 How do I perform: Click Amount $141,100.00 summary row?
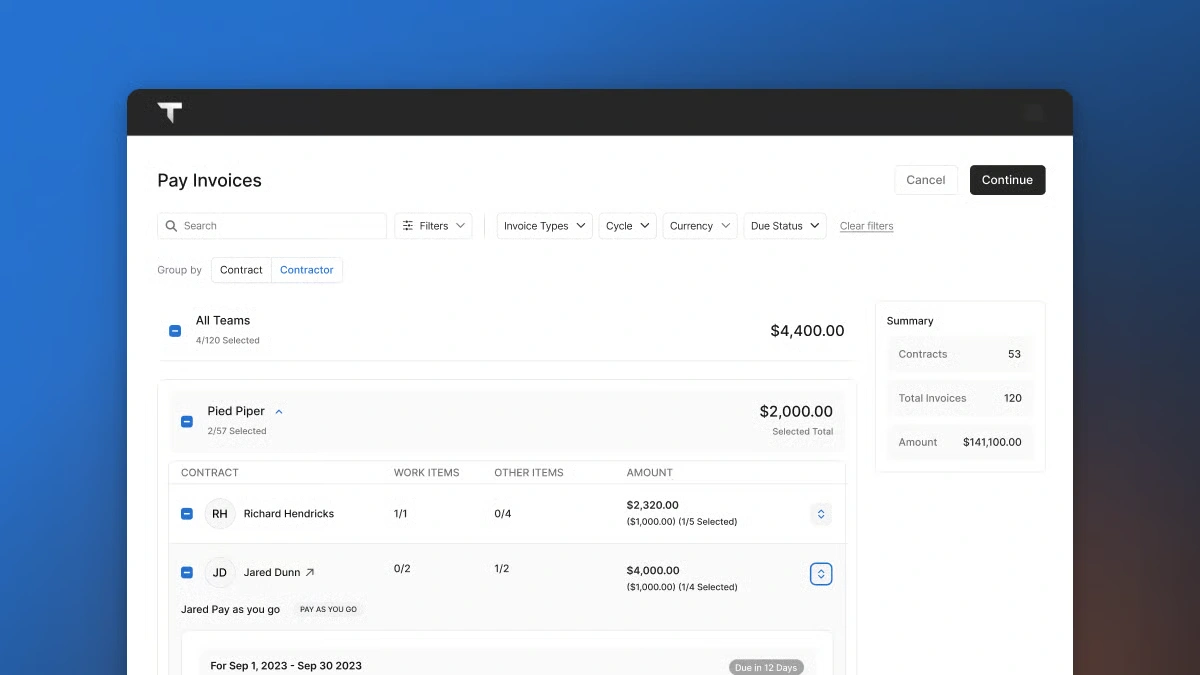(x=960, y=442)
